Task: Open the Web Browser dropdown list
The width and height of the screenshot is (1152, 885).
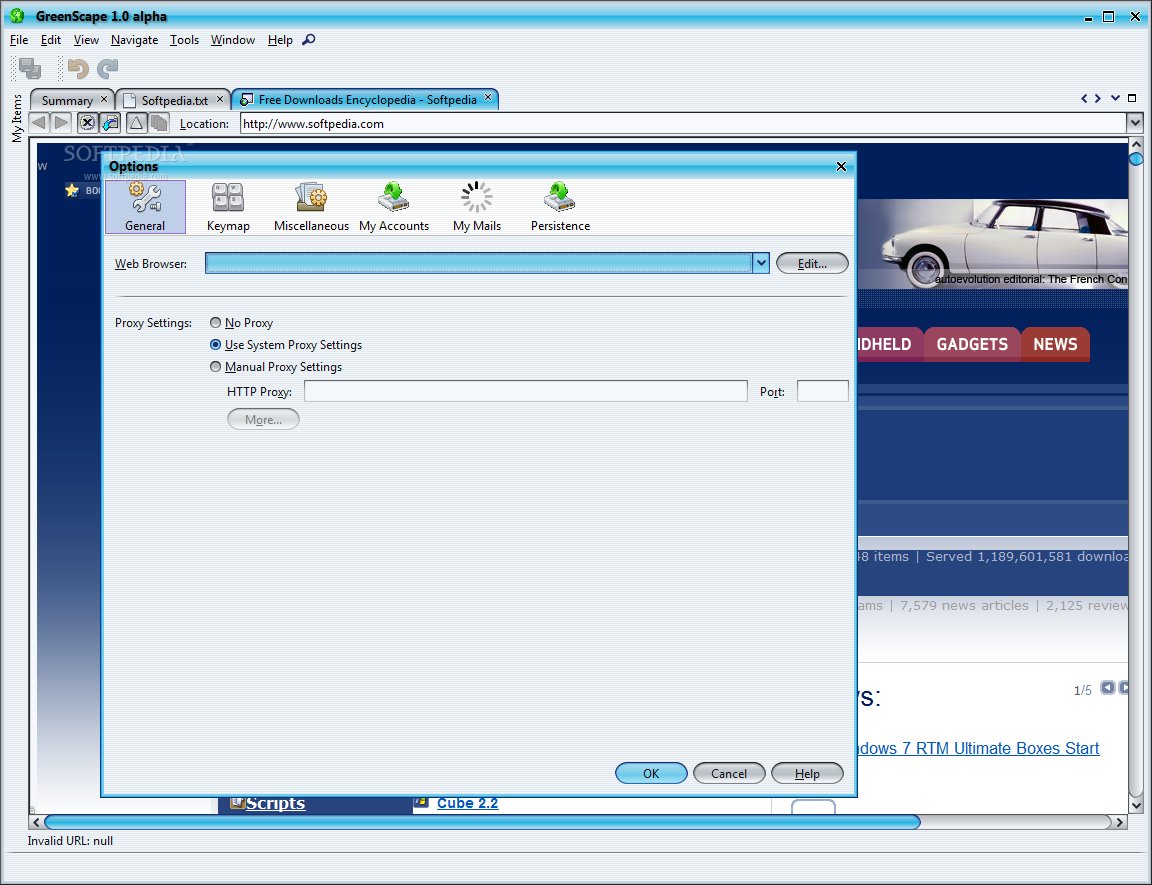Action: 761,263
